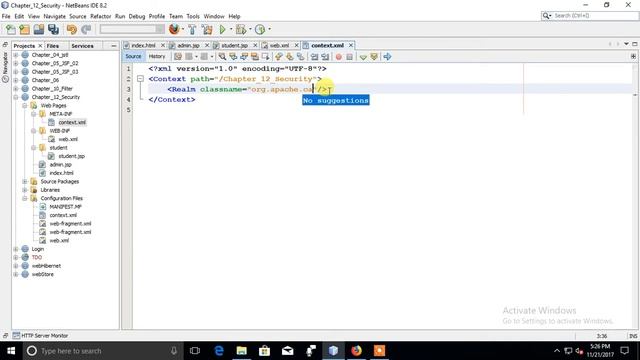This screenshot has width=640, height=360.
Task: Open the Tools menu
Action: click(193, 16)
